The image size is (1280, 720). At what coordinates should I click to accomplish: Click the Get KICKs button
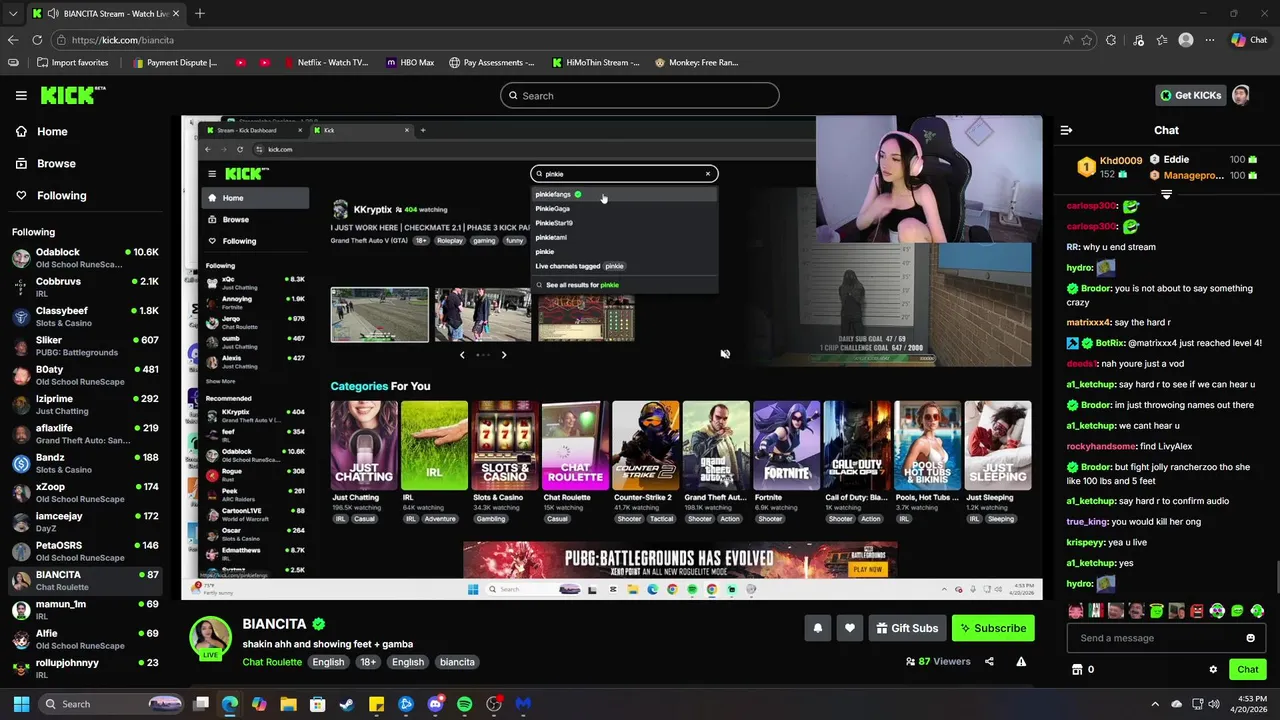(x=1190, y=95)
